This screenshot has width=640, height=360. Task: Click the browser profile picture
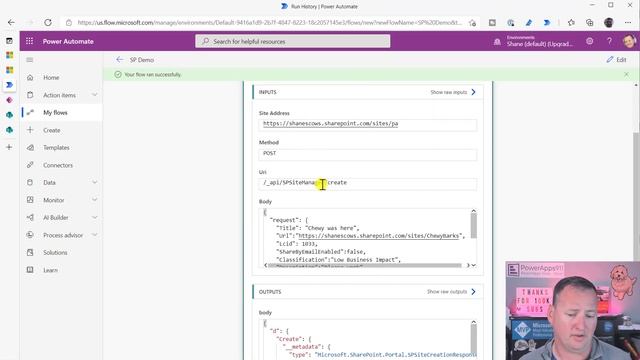point(609,22)
